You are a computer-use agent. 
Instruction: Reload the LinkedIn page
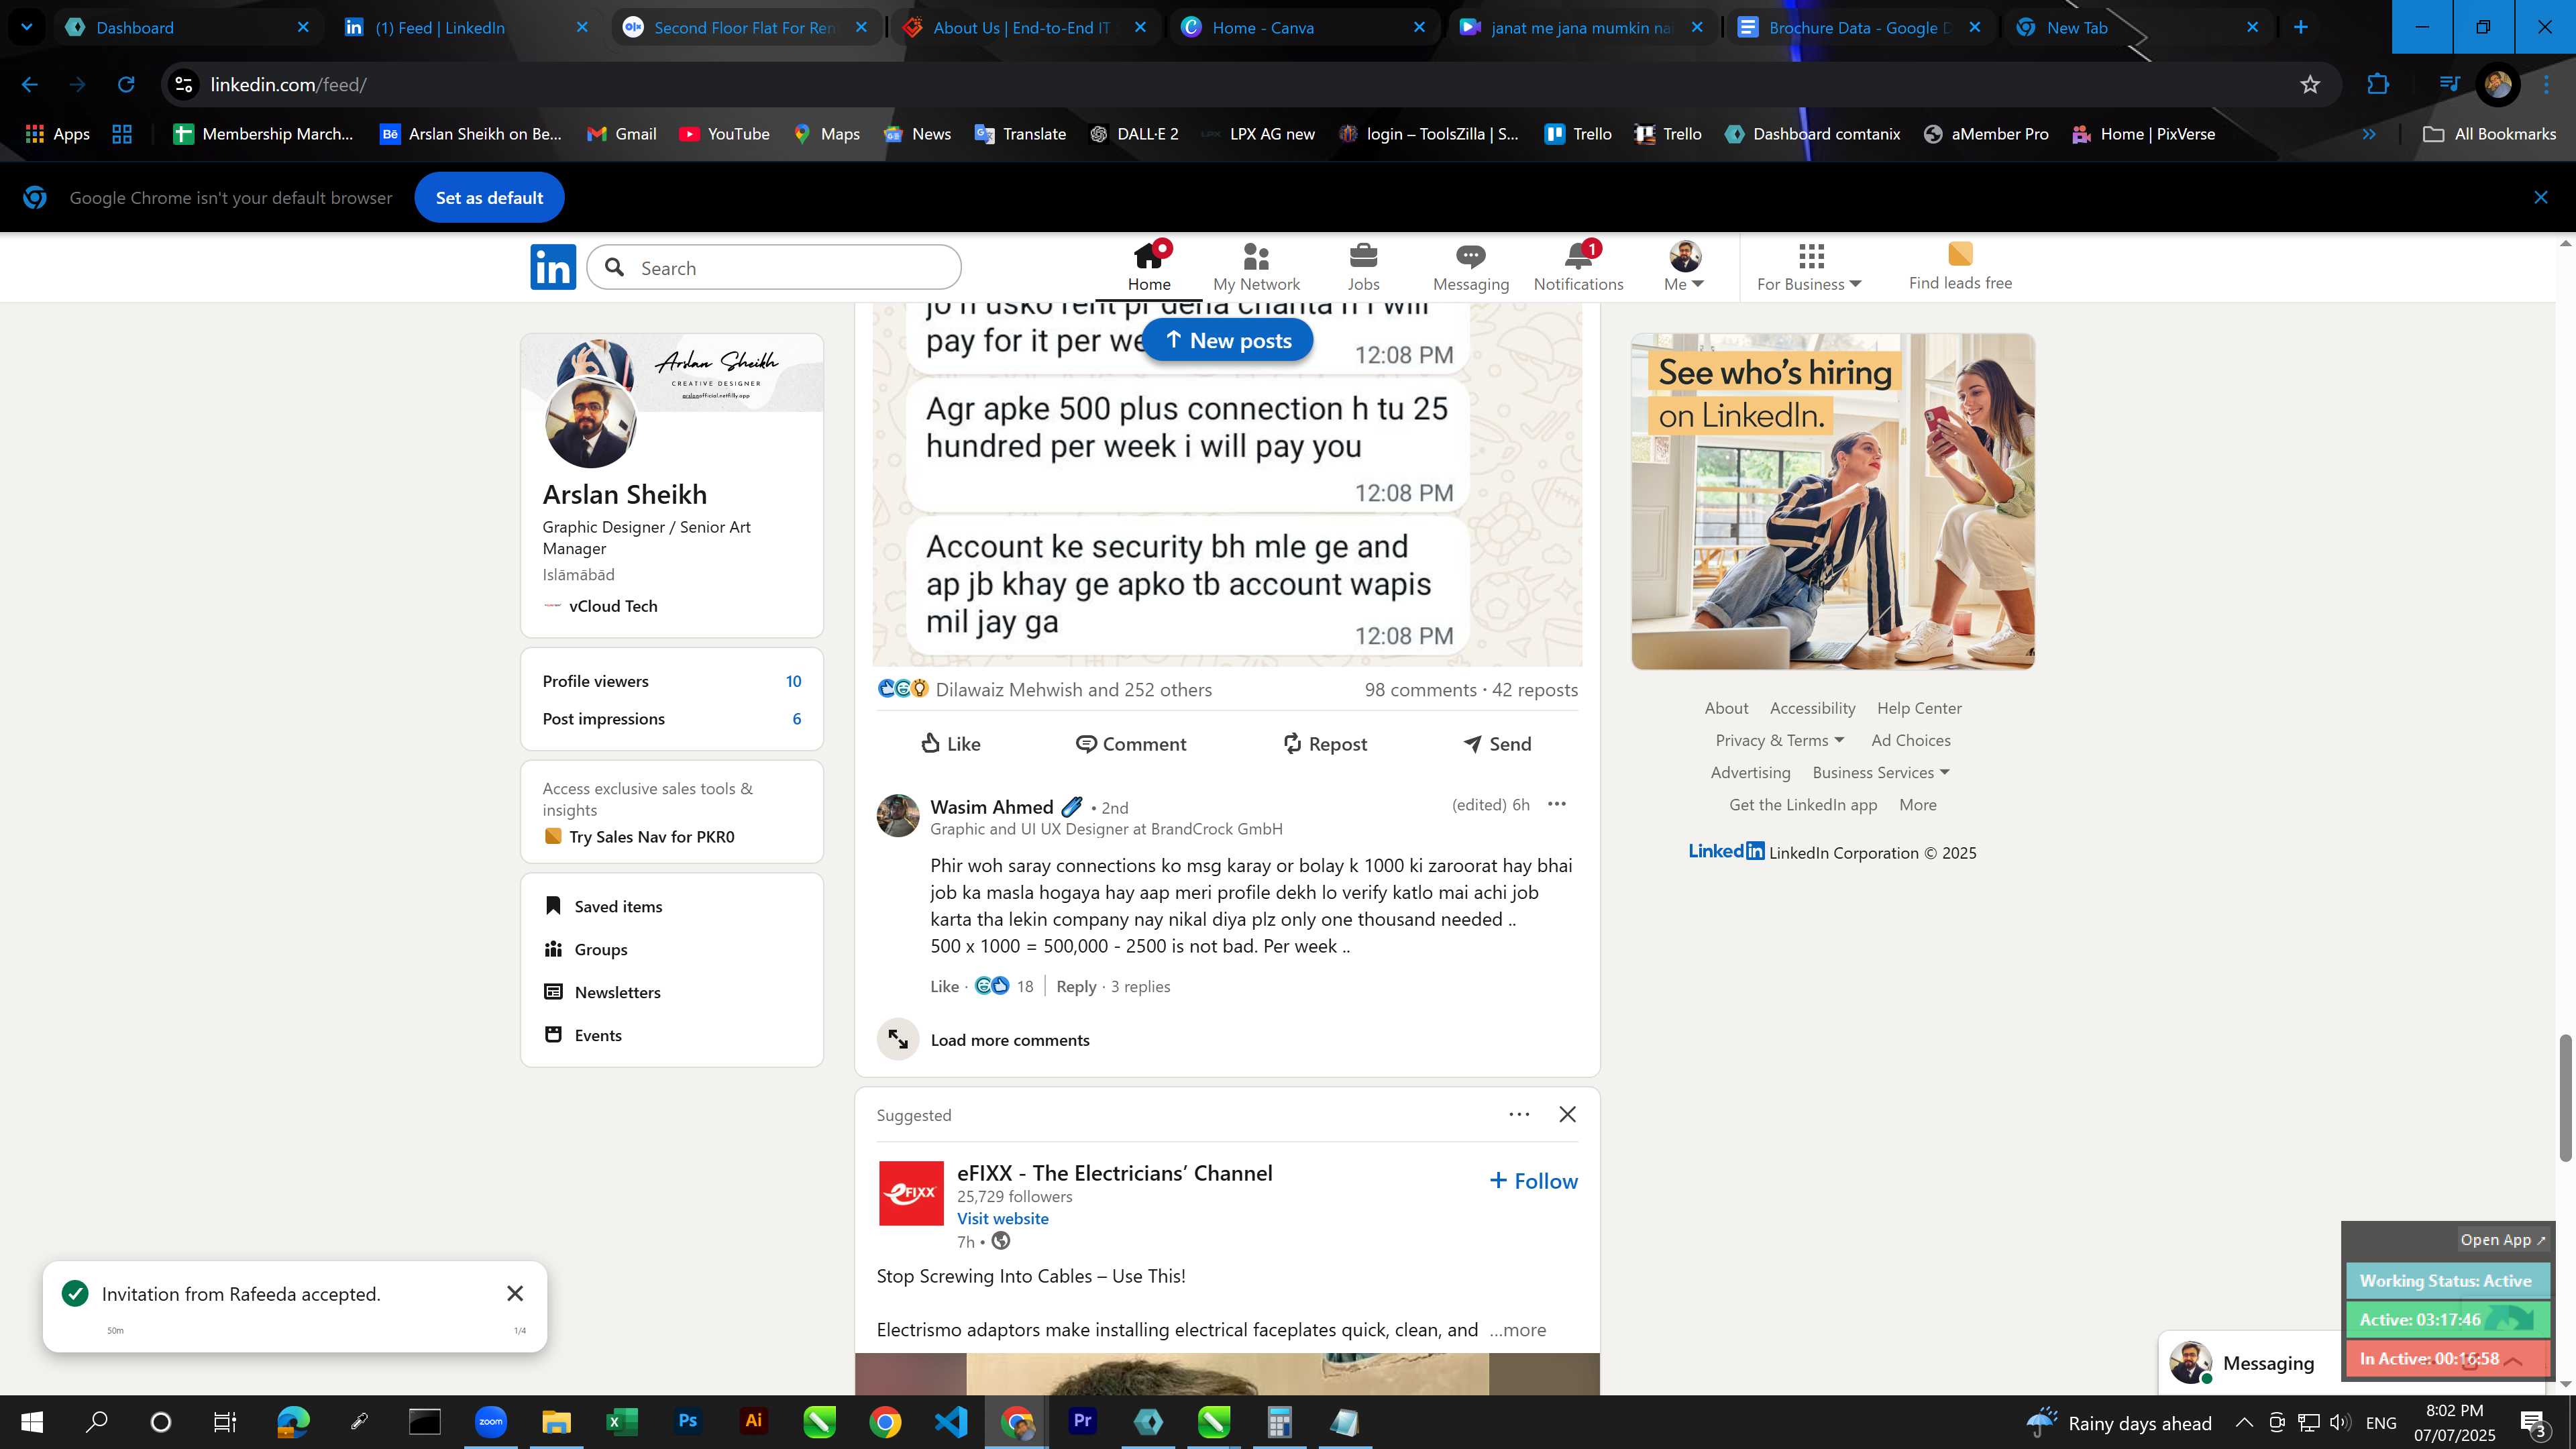coord(126,85)
